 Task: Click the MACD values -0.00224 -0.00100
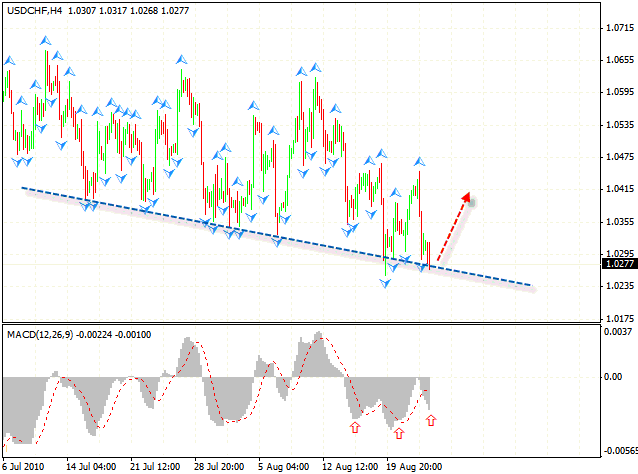point(114,335)
